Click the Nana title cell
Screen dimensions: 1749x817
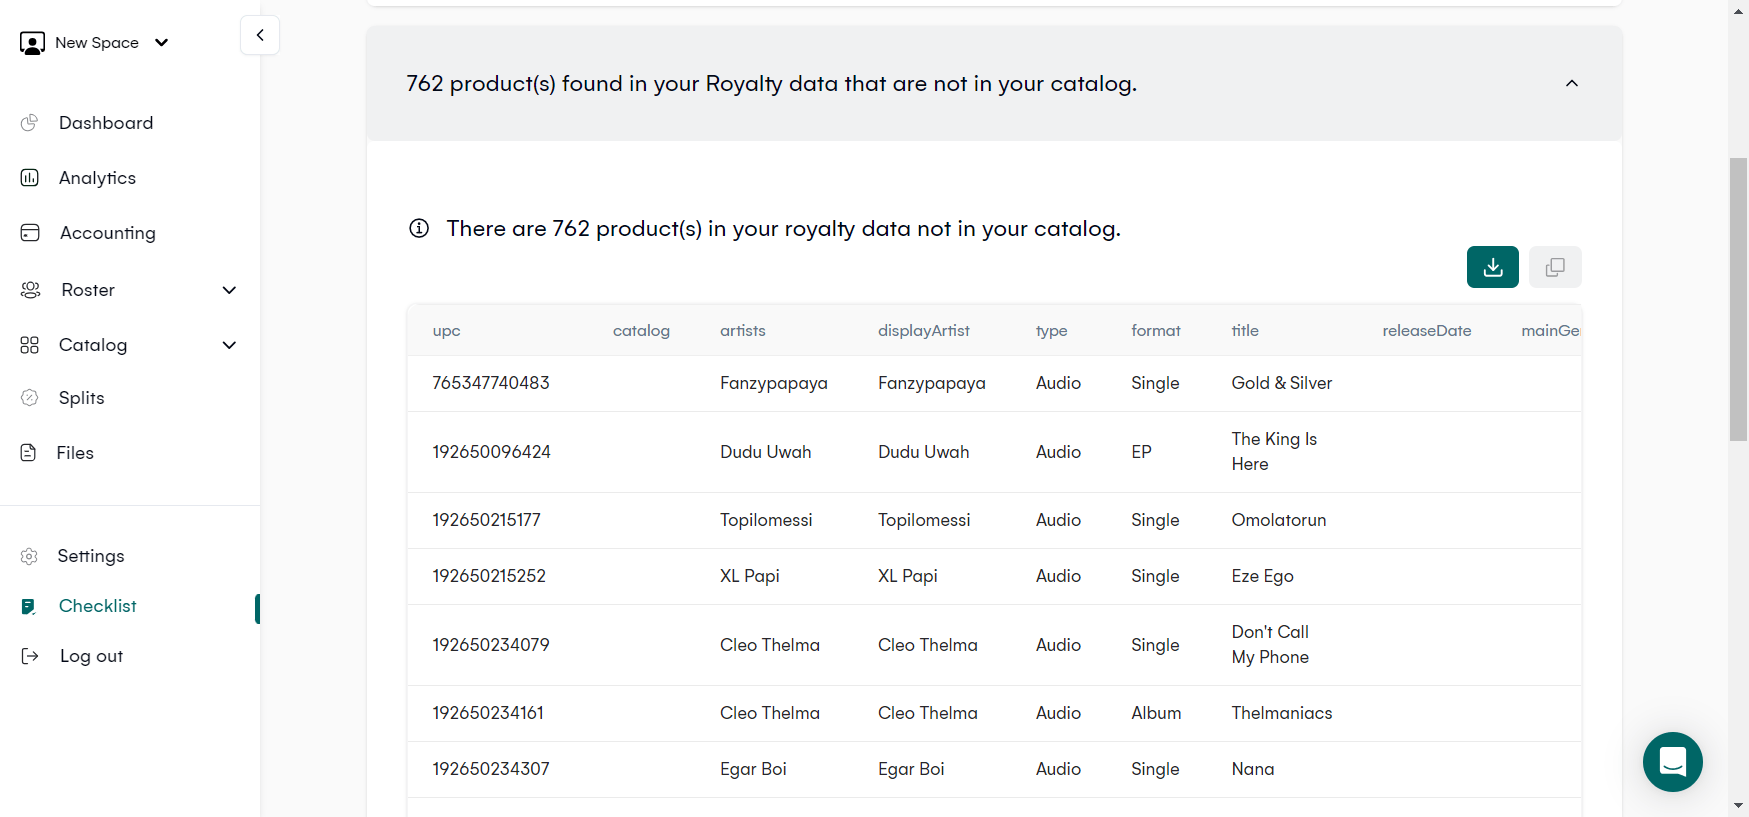point(1253,769)
